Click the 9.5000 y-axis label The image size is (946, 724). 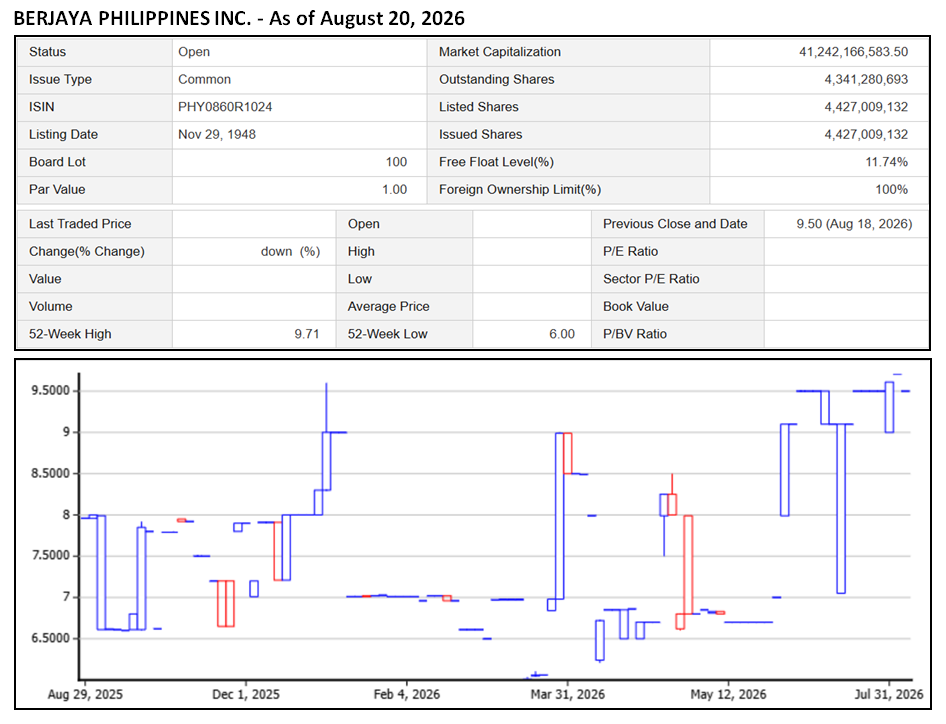pos(50,391)
